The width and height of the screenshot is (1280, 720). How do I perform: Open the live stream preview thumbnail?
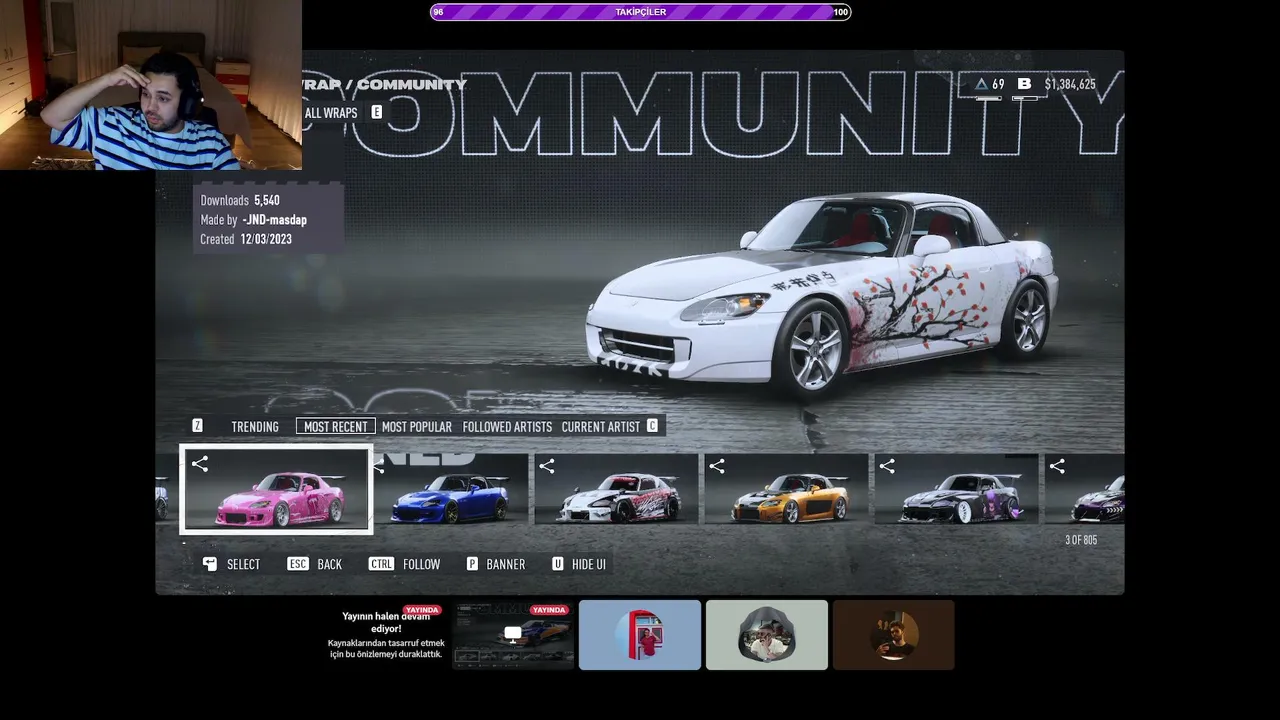[513, 635]
